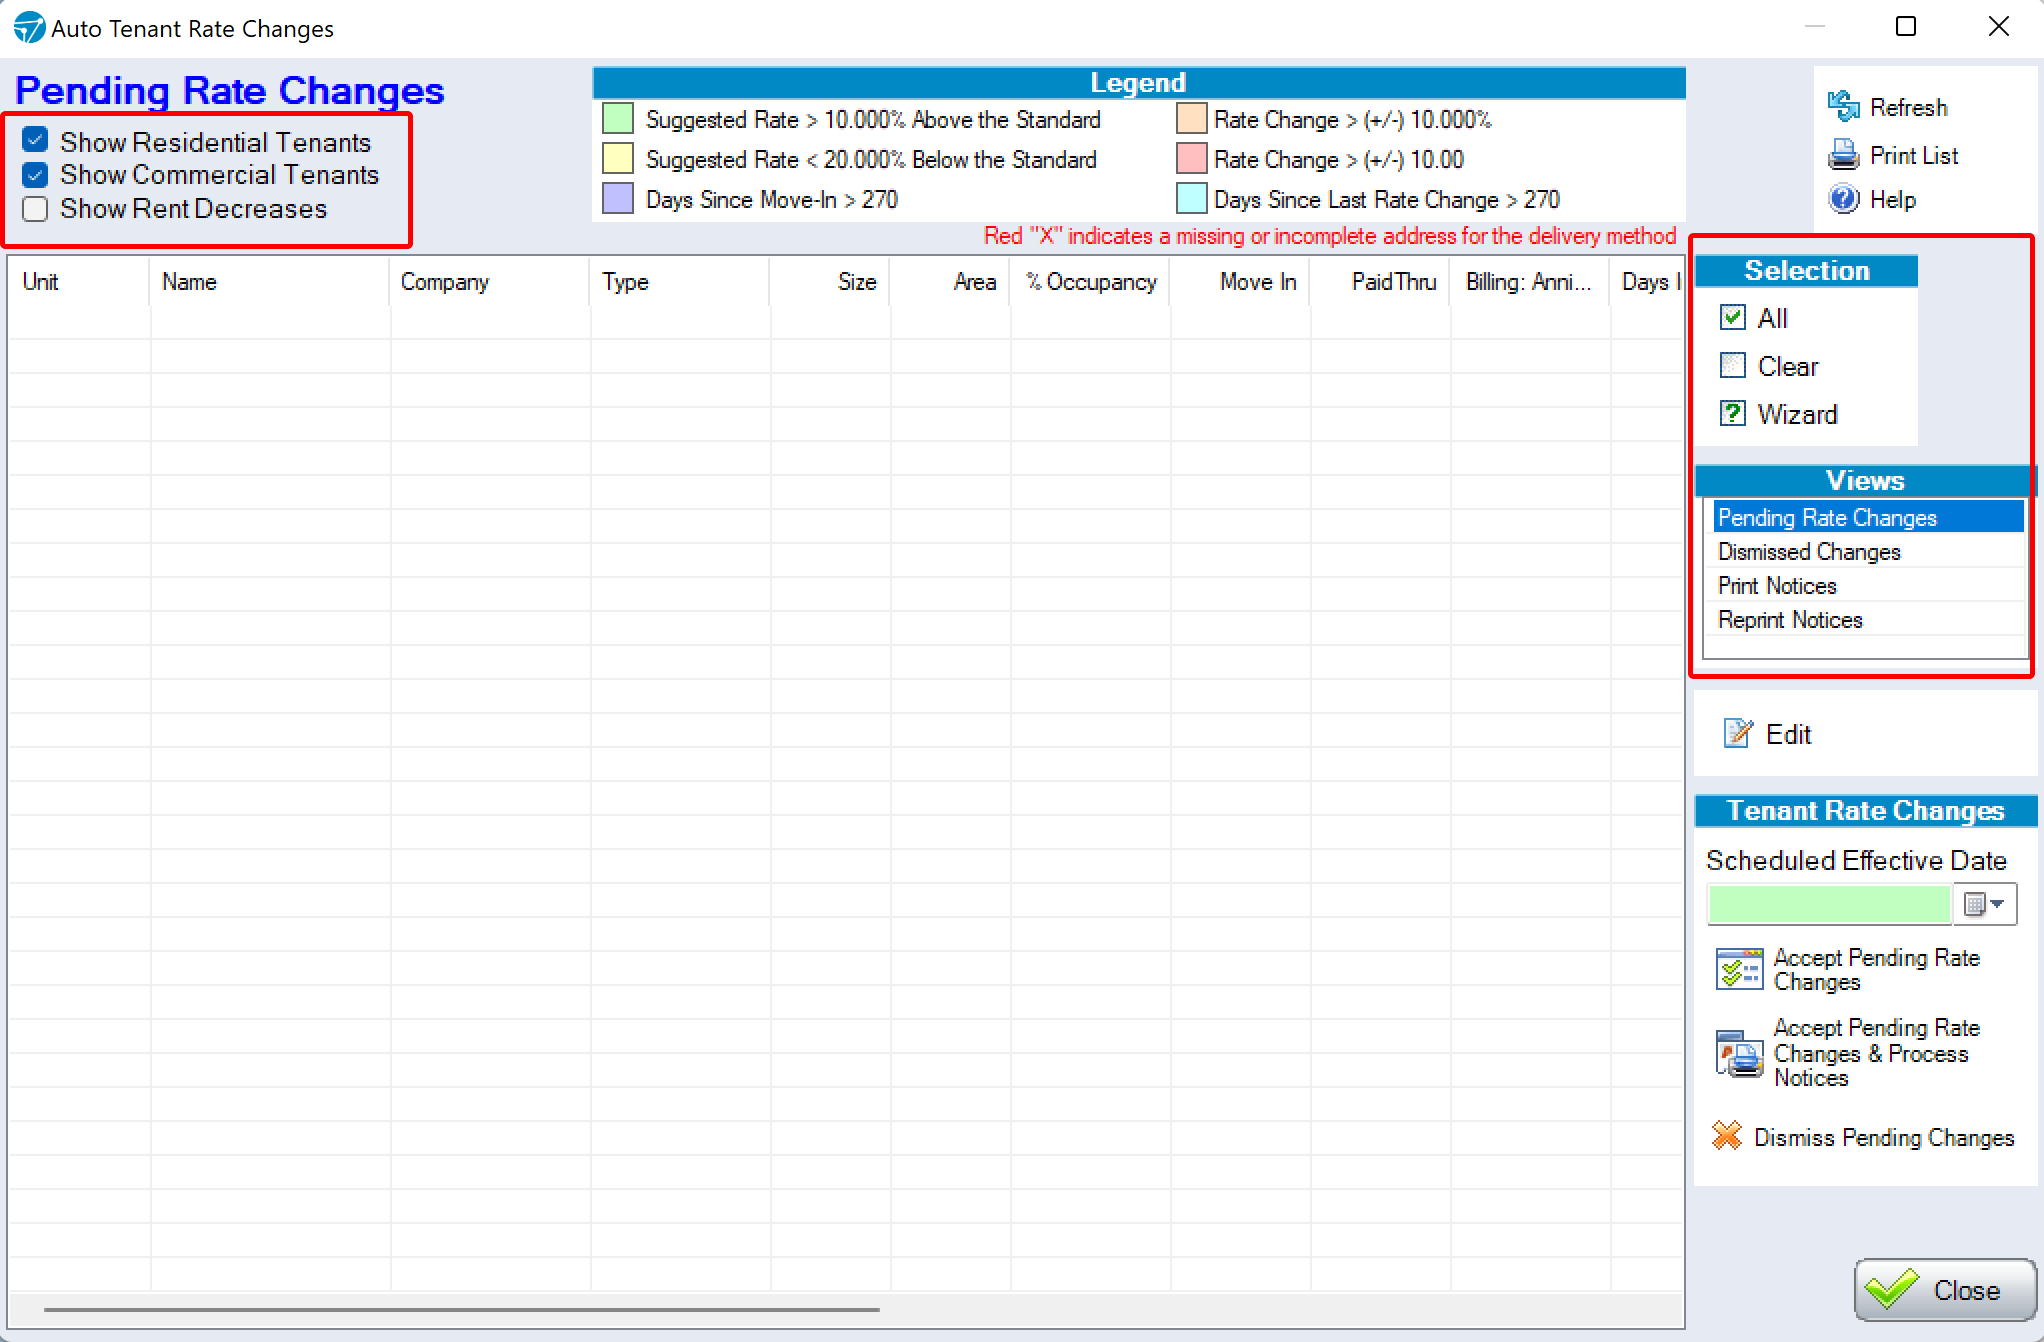Sort by the Billing: Anni... column header

[1529, 282]
